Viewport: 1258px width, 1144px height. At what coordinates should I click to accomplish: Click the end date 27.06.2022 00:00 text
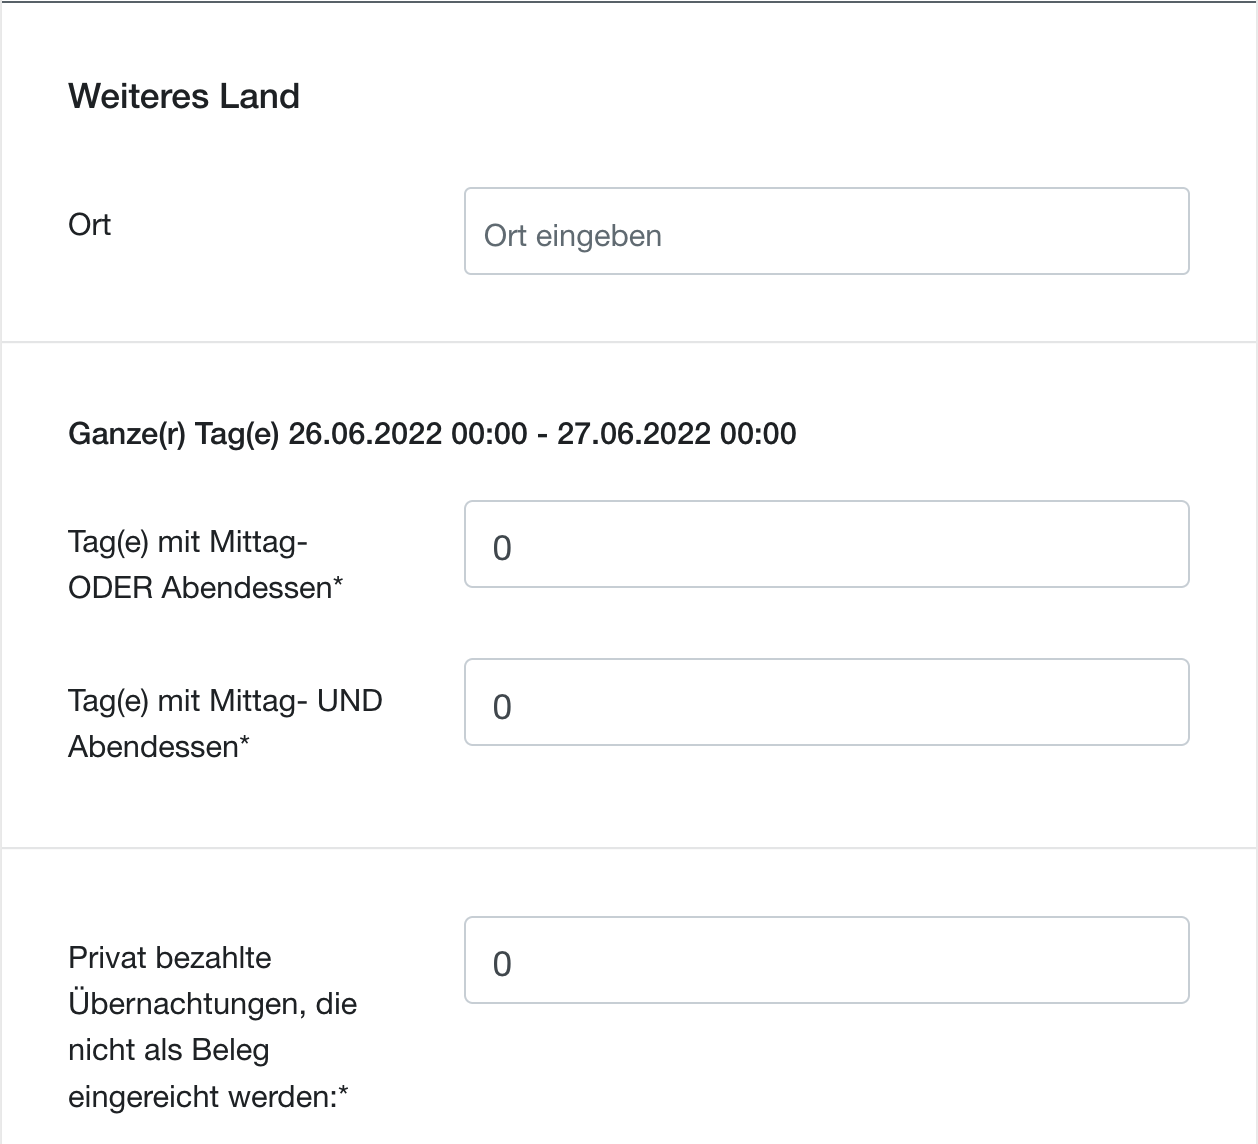677,434
